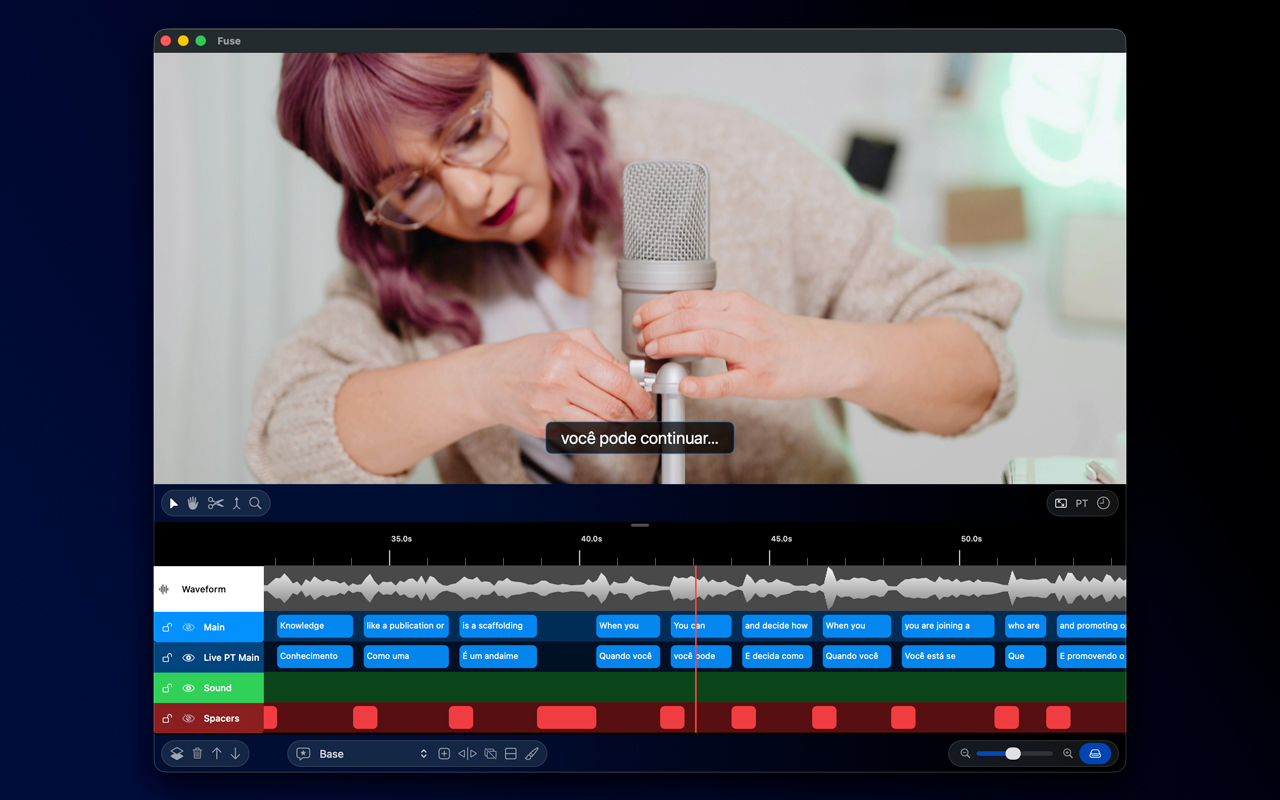Choose the arrow selection tool

(x=174, y=504)
